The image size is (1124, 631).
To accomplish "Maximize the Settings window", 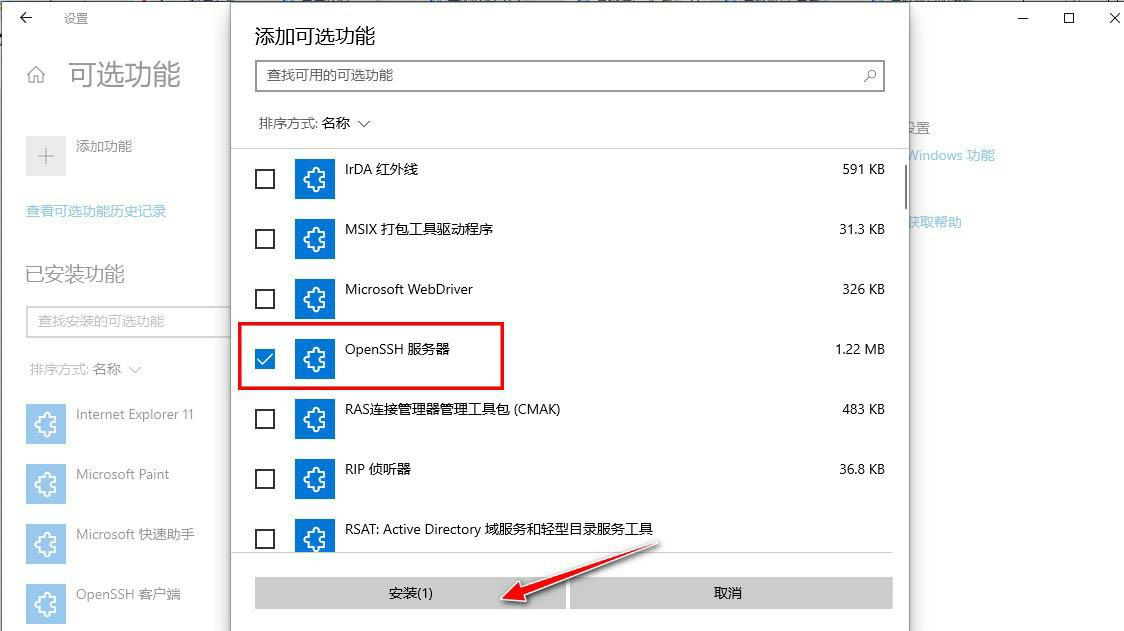I will (x=1069, y=18).
